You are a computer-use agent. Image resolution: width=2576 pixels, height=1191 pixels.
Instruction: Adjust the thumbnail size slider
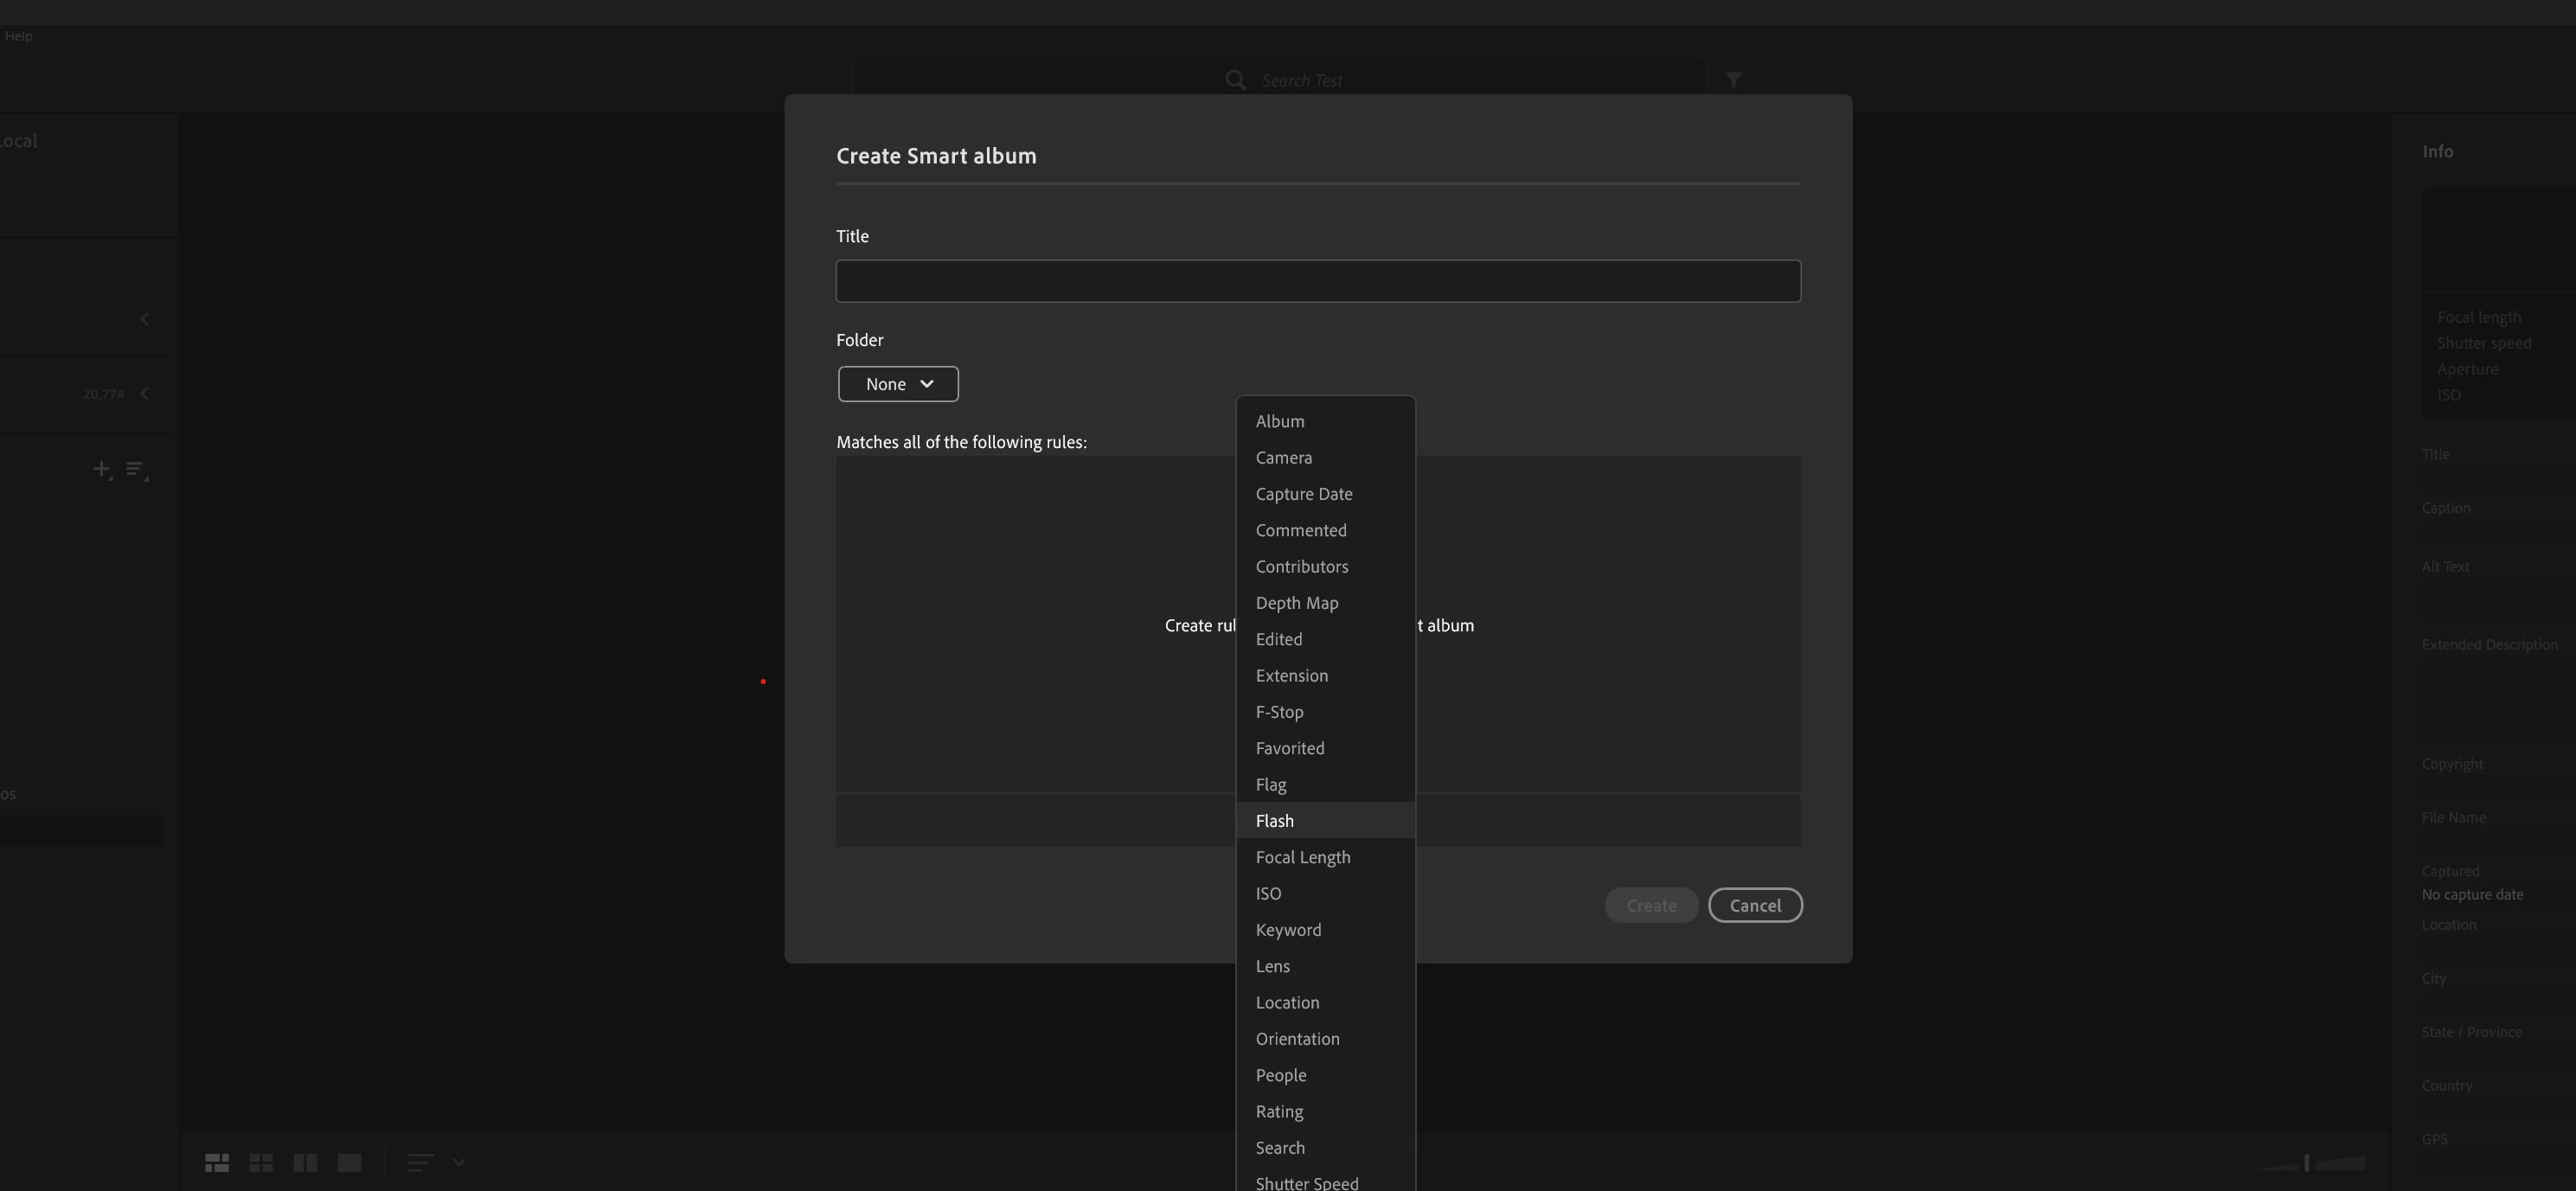(x=2307, y=1163)
